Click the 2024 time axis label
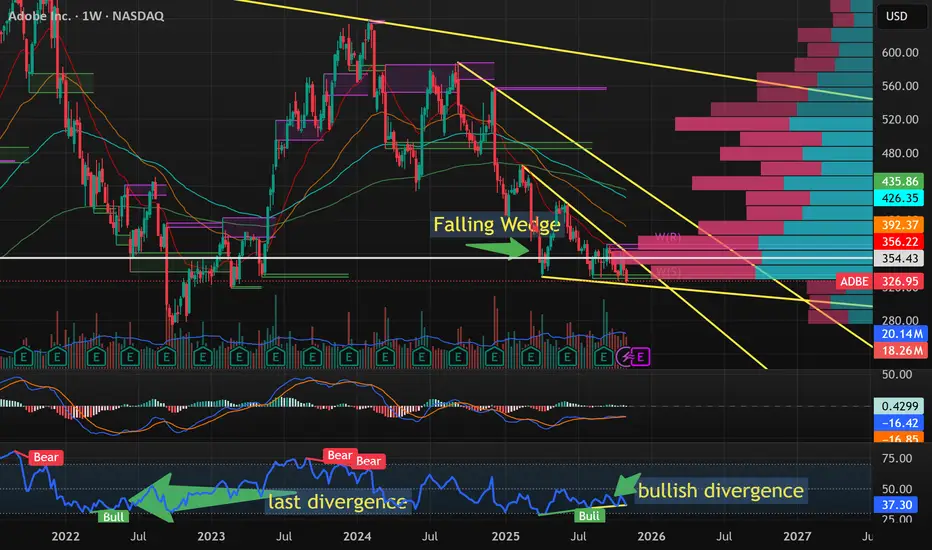 [357, 536]
